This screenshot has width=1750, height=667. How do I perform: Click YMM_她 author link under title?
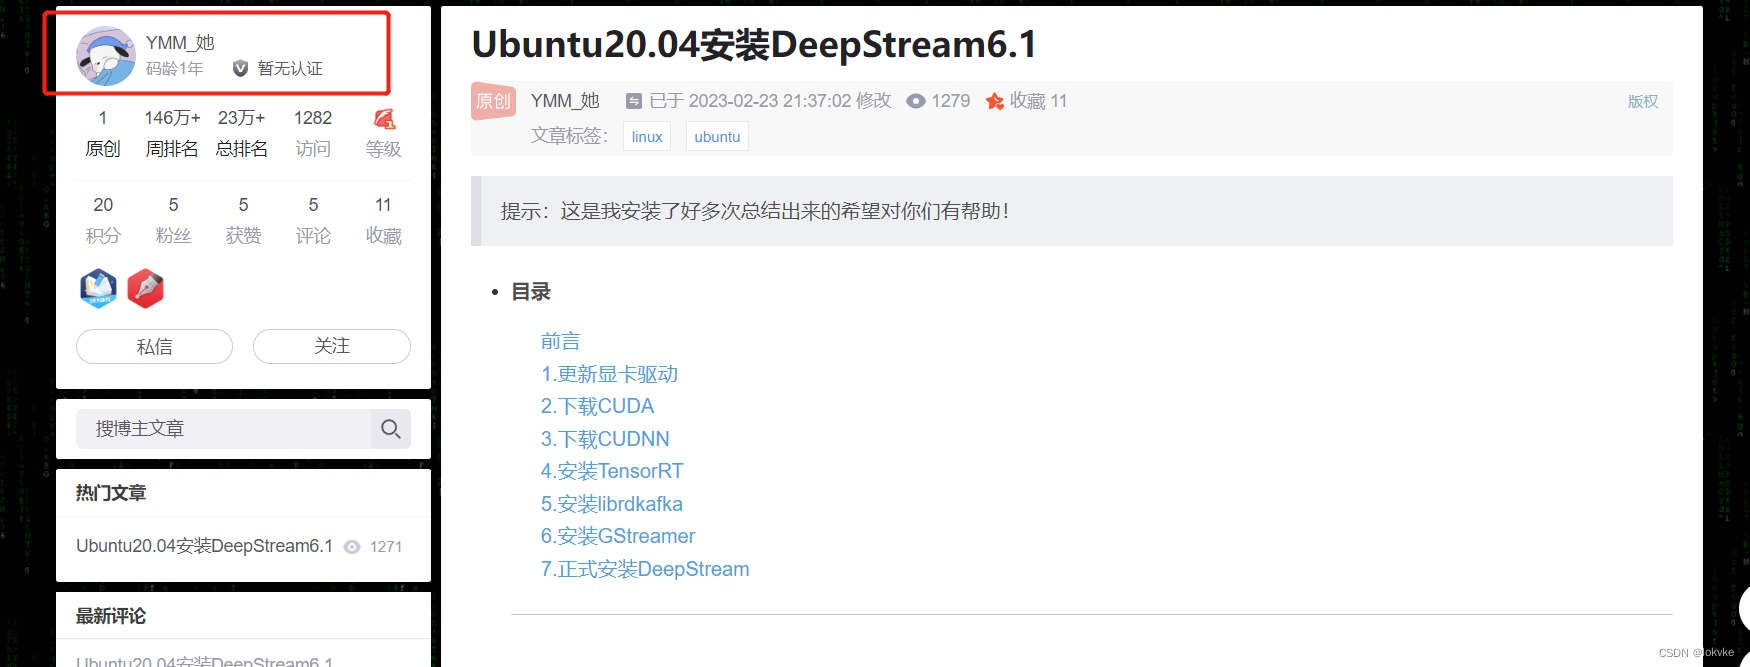click(x=565, y=101)
